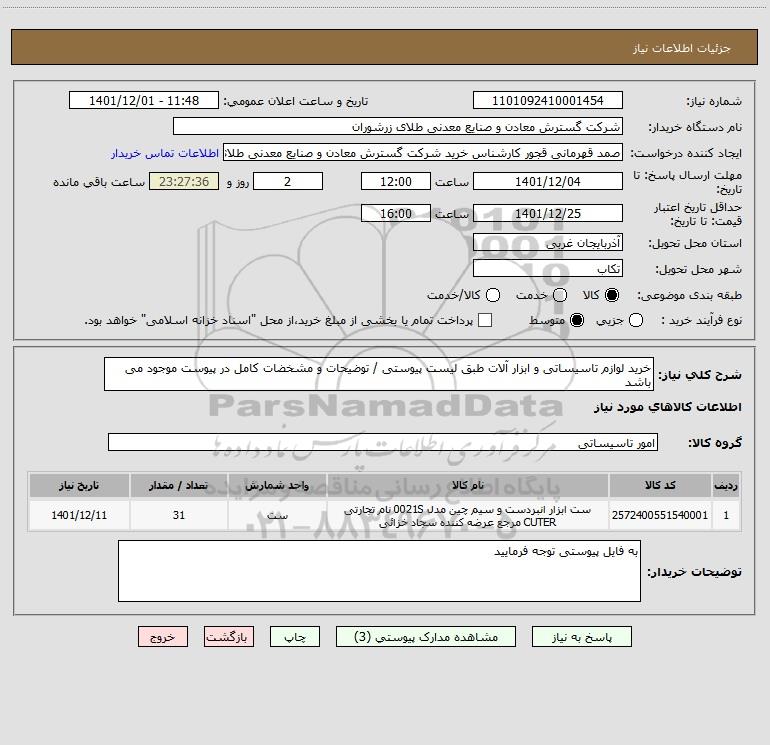Select the کالا/خدمت radio button
770x745 pixels.
click(493, 295)
